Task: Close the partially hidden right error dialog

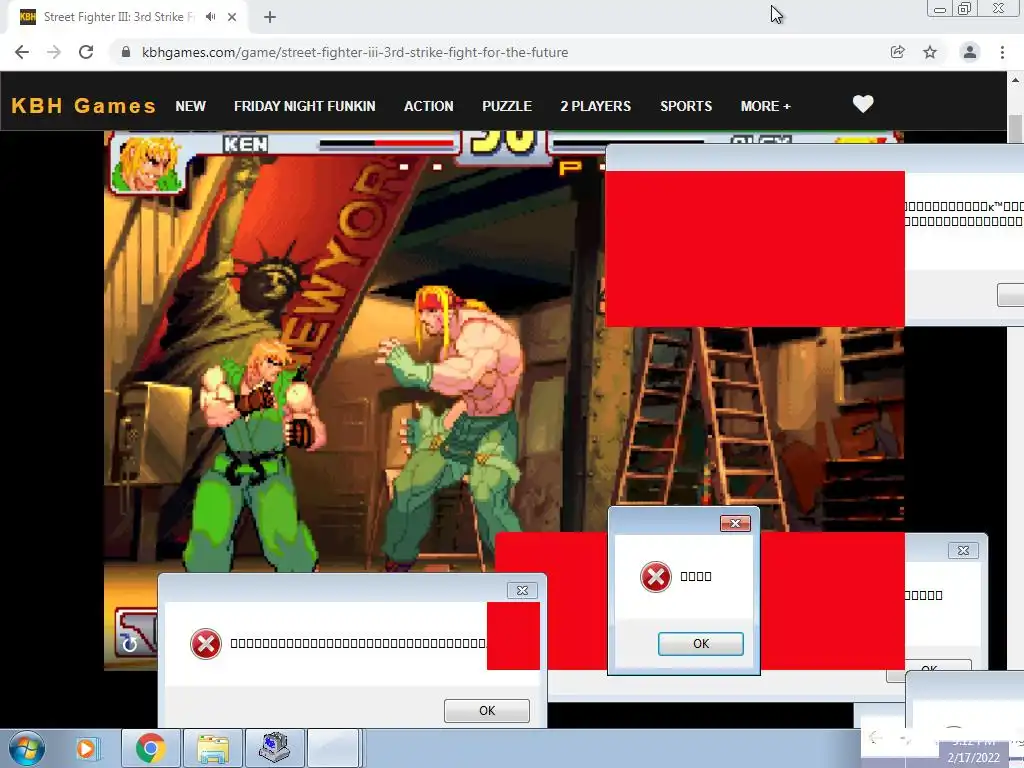Action: tap(963, 551)
